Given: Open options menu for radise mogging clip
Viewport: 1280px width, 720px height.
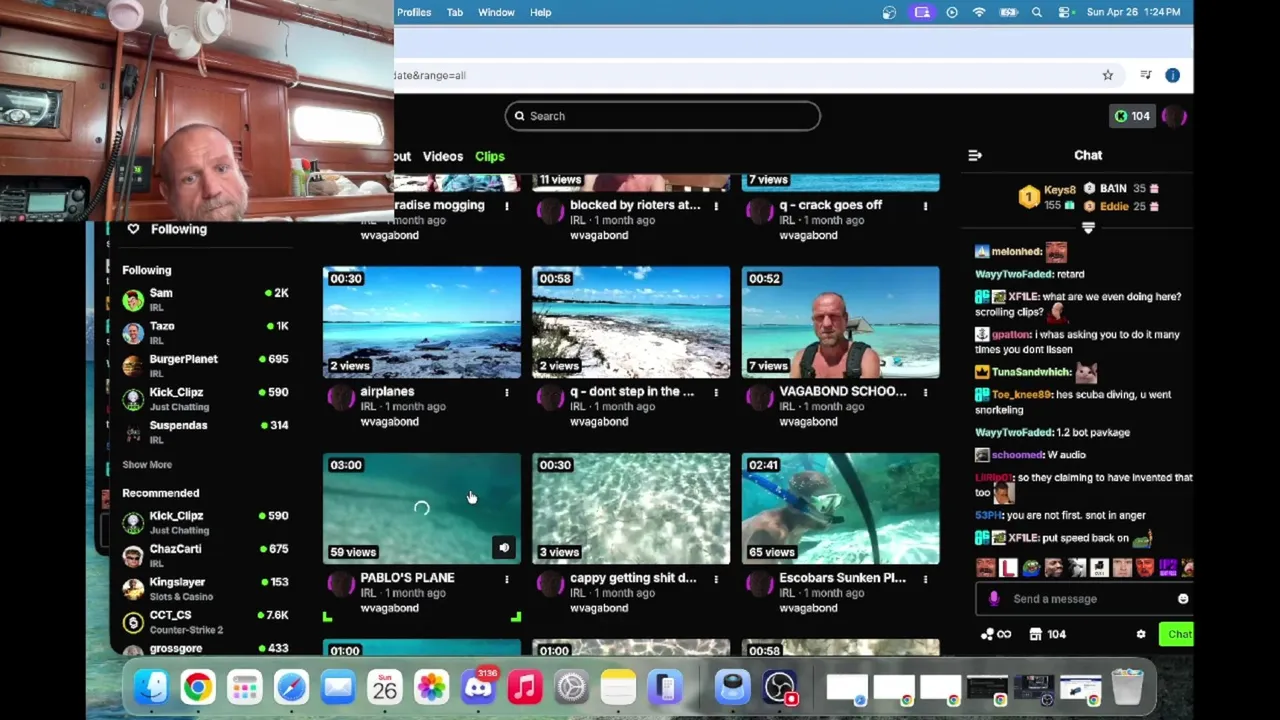Looking at the screenshot, I should (x=507, y=206).
